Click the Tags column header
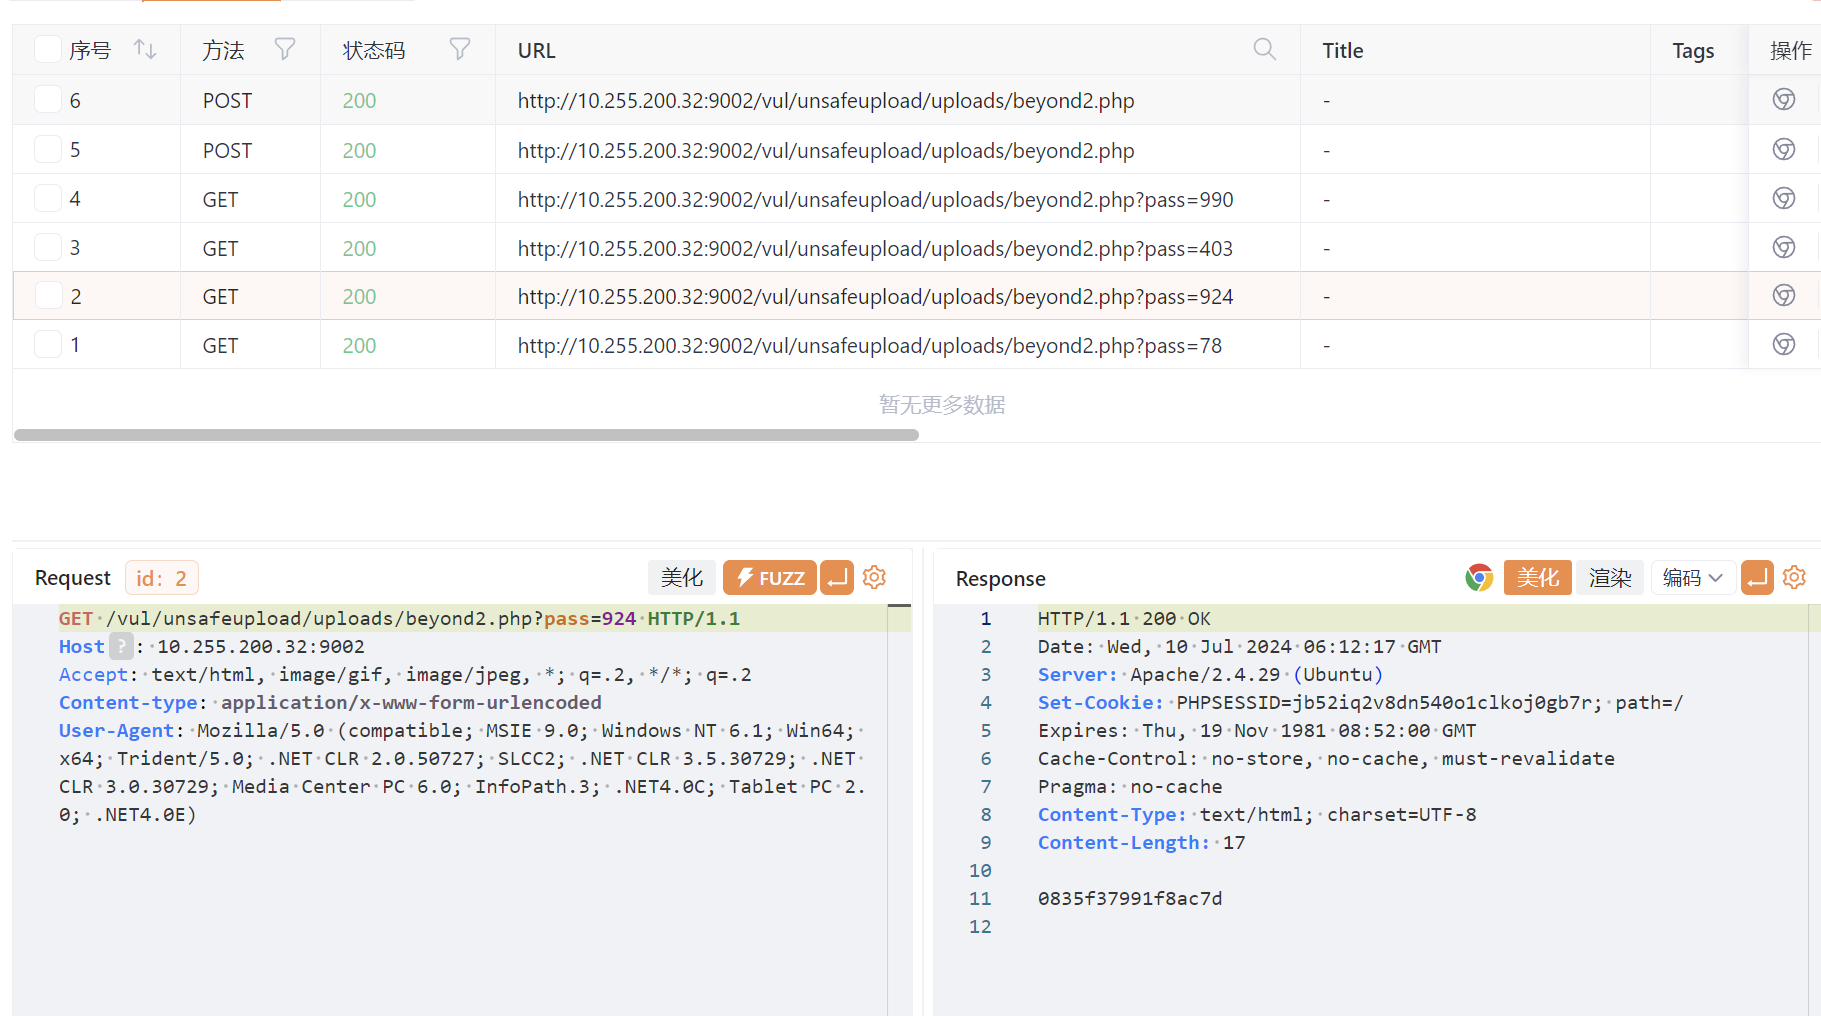The height and width of the screenshot is (1016, 1821). 1693,50
